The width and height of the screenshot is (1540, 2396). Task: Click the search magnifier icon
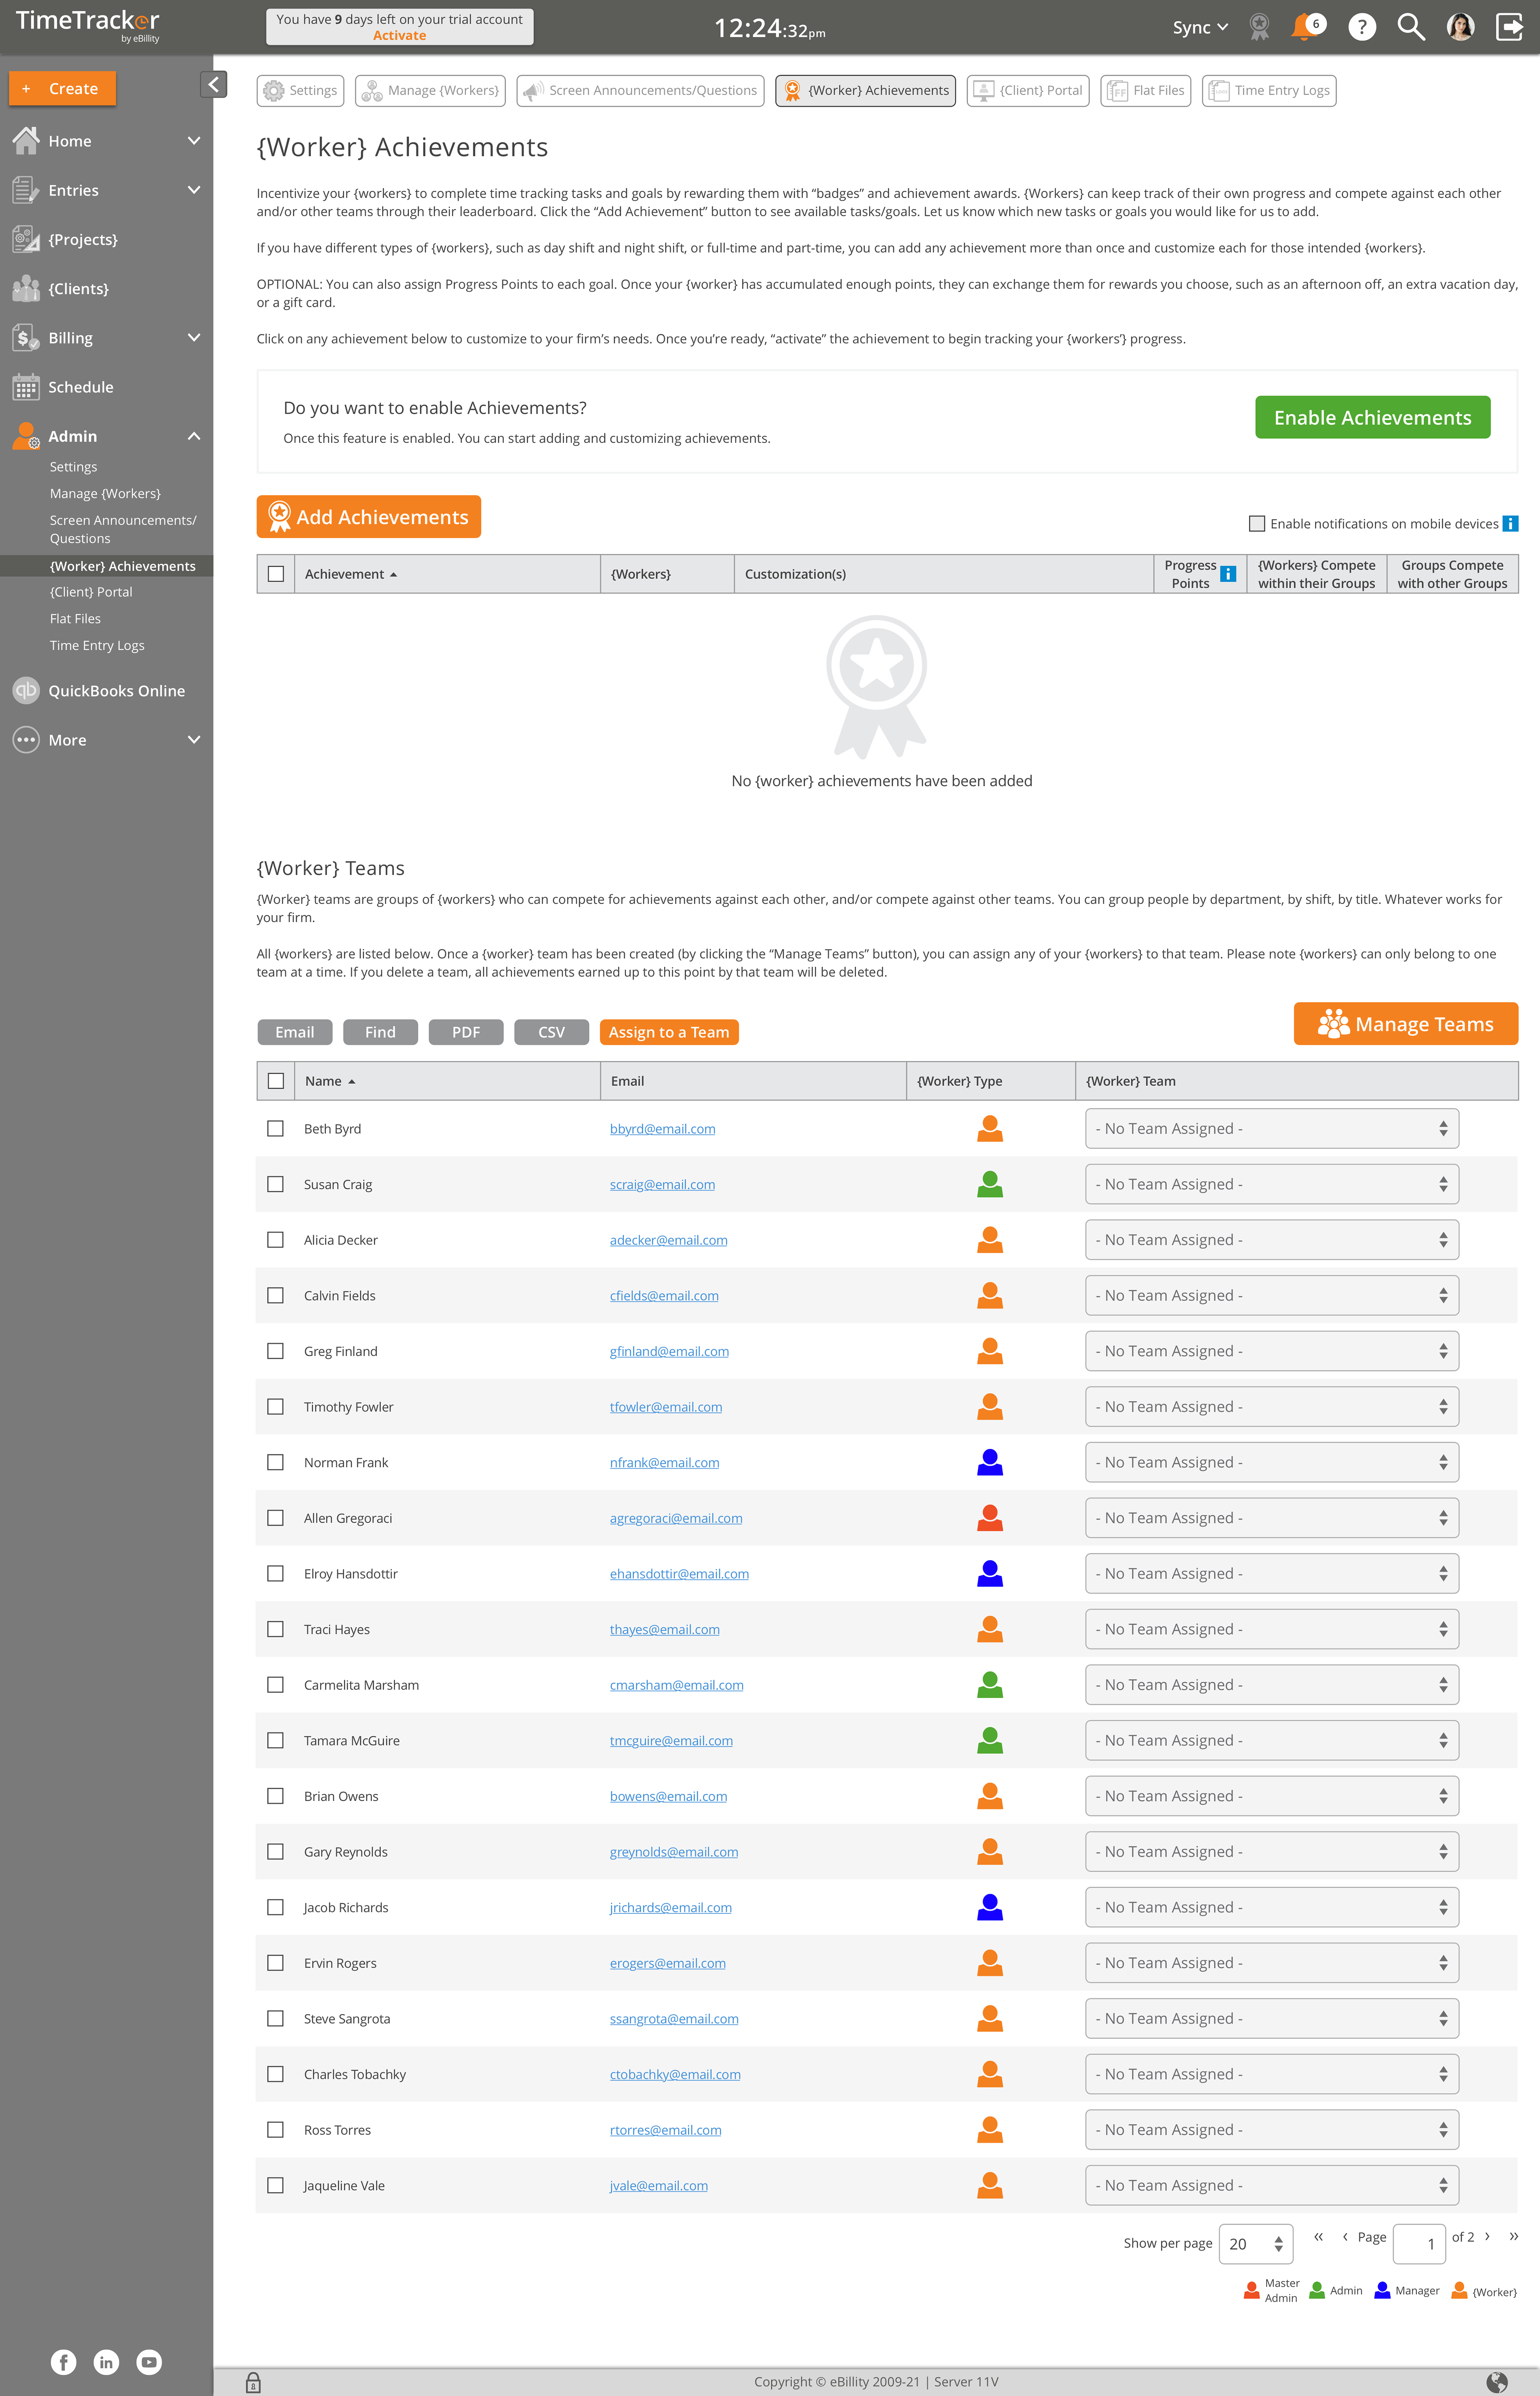click(x=1411, y=27)
